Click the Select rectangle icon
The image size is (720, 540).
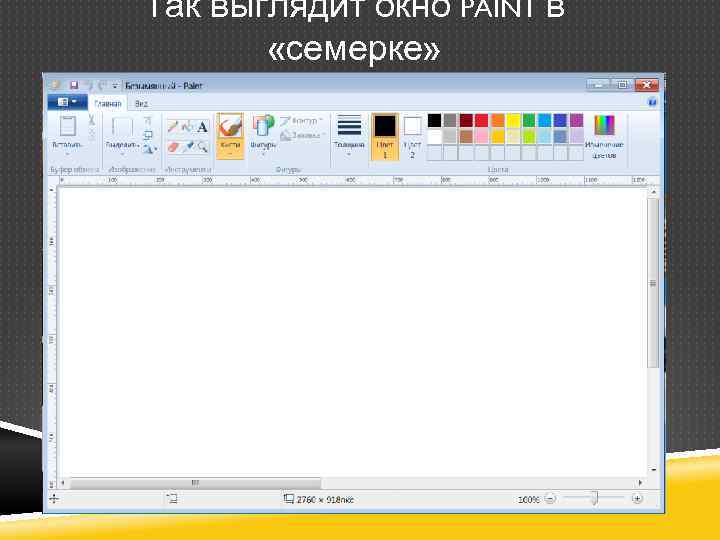122,127
